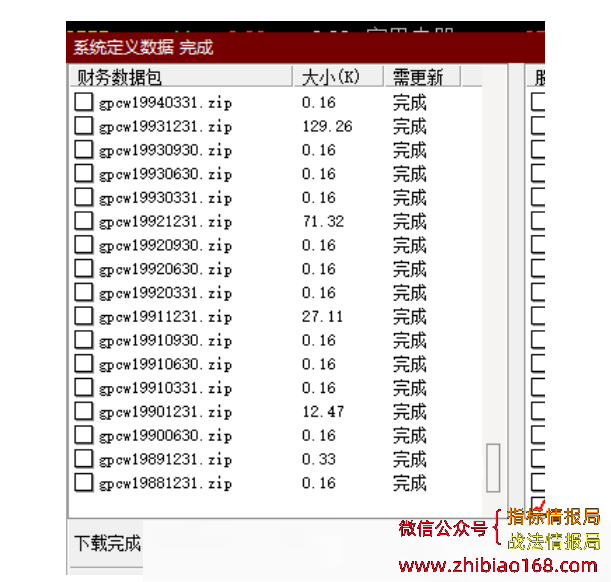Select the file name gpcw19930331.zip
The image size is (611, 582).
pyautogui.click(x=166, y=198)
